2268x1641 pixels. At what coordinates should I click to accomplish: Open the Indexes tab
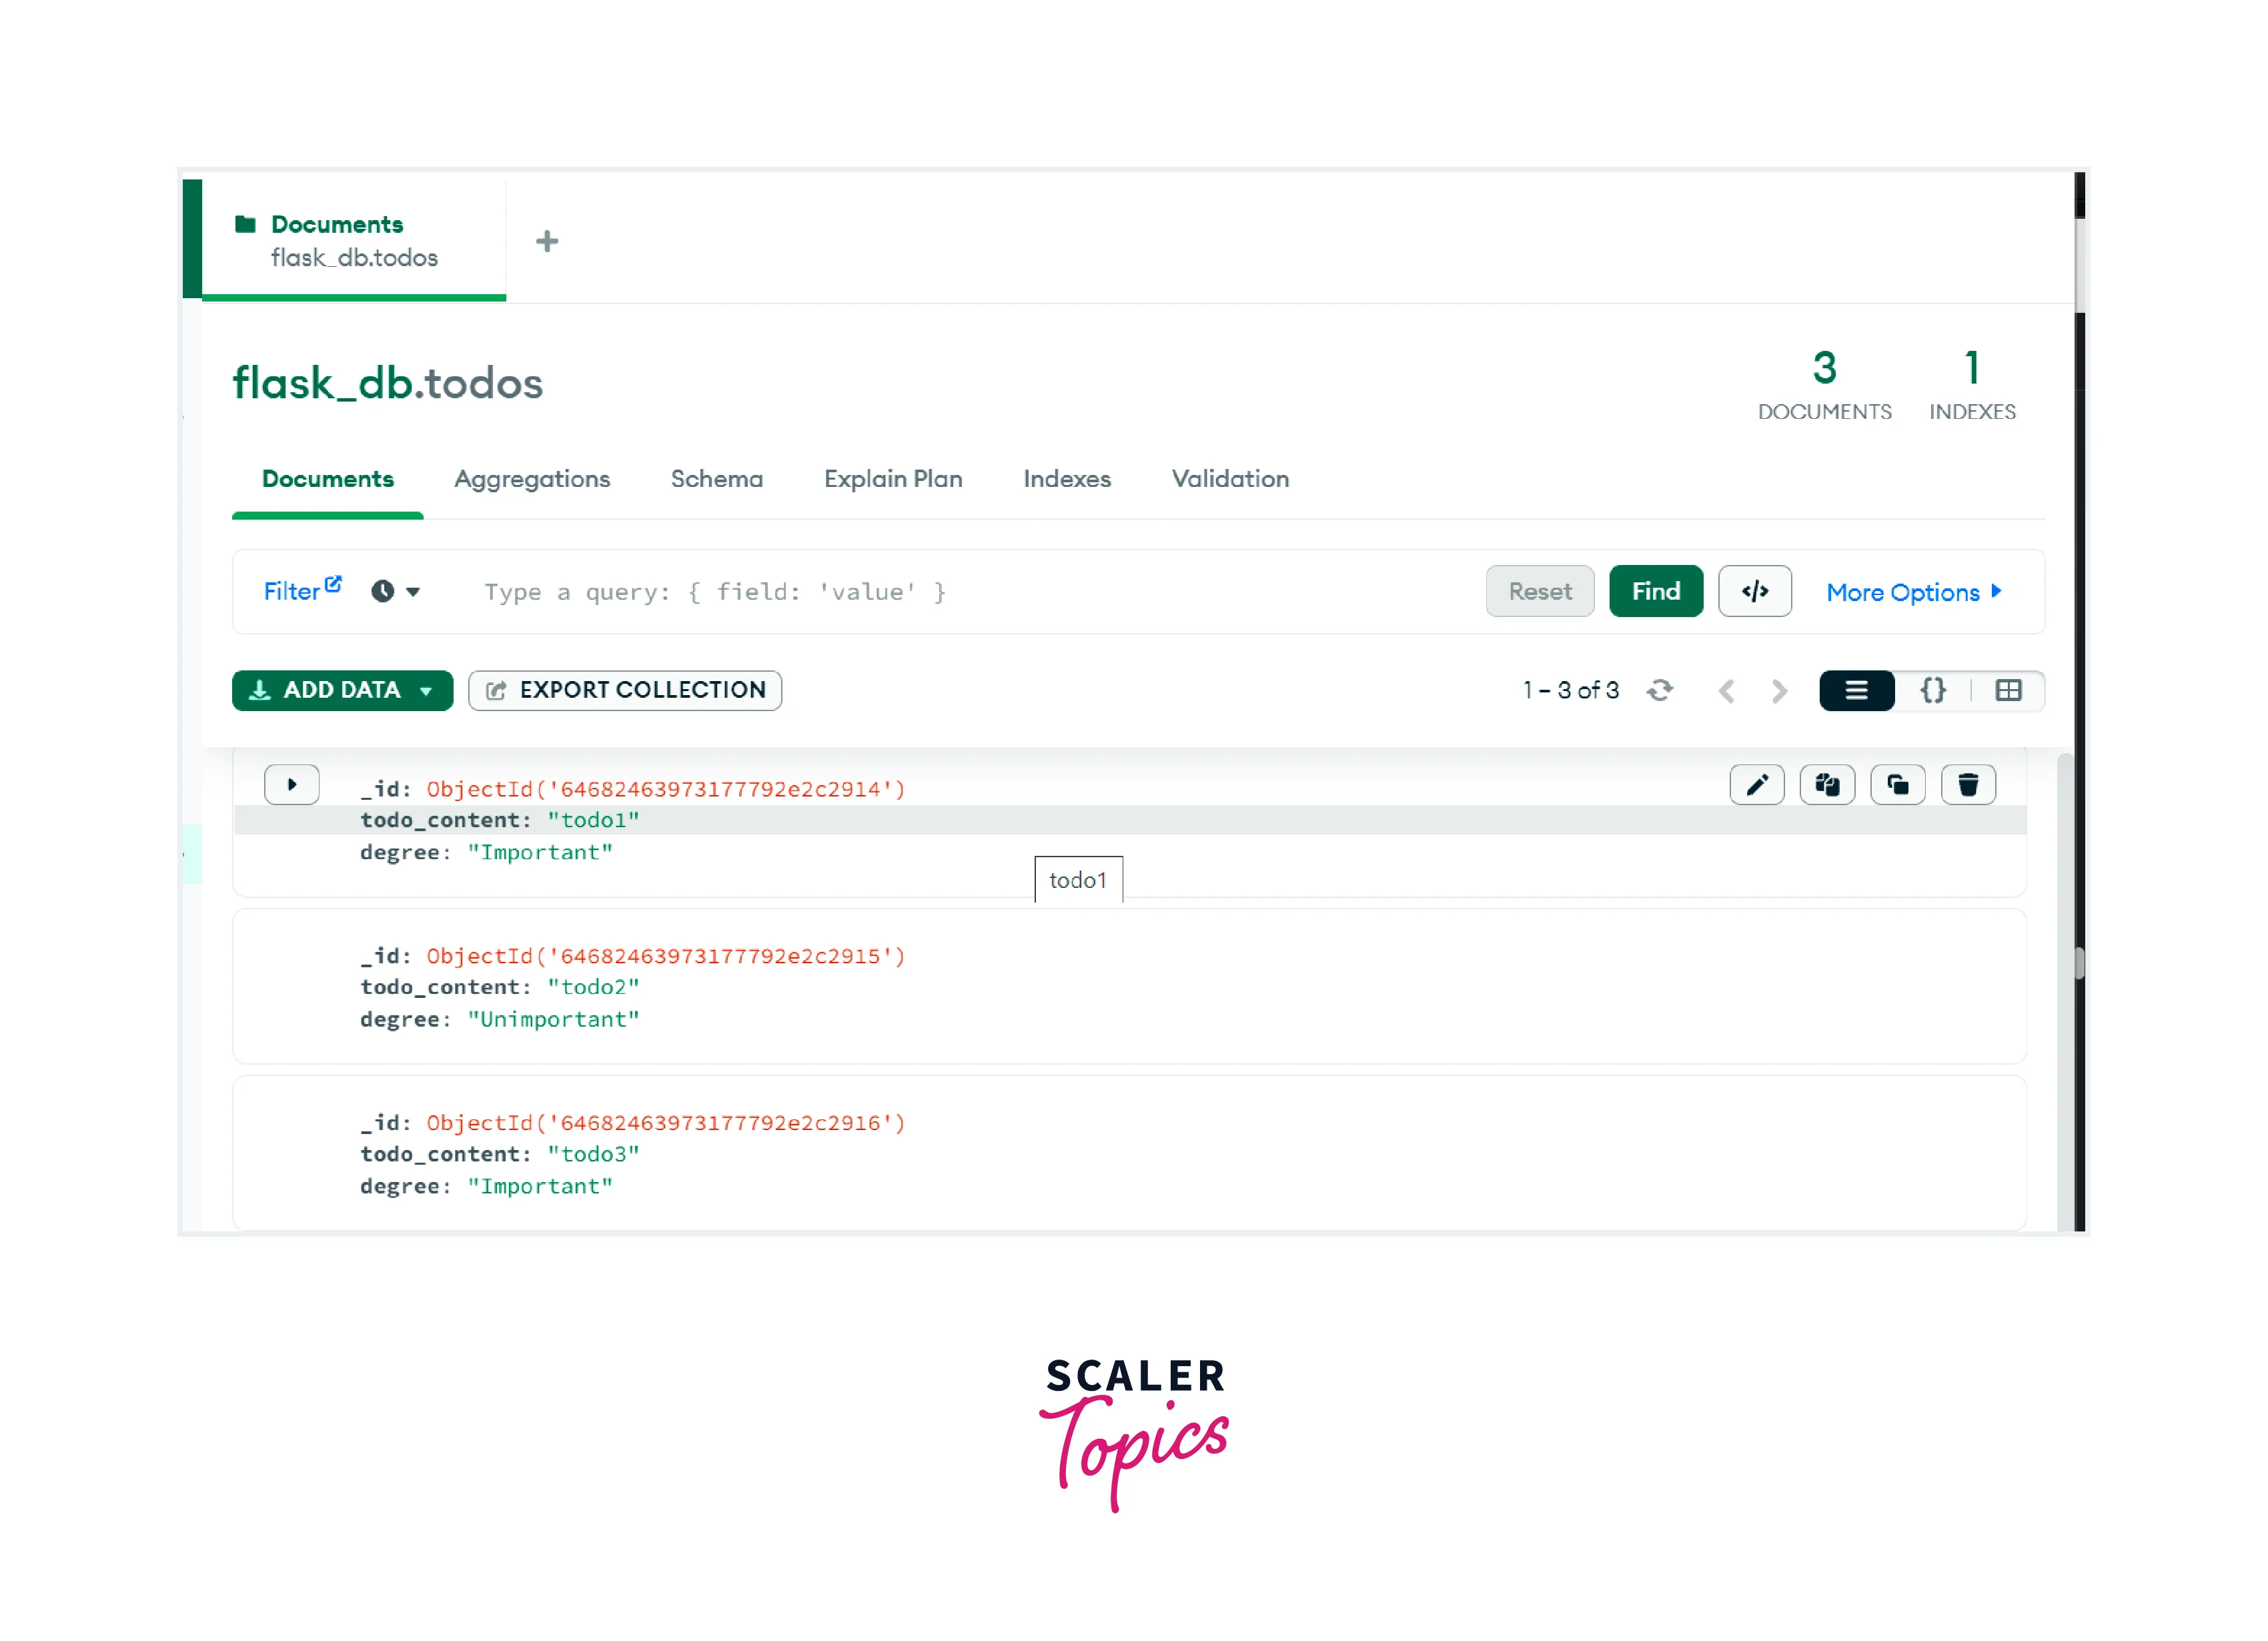point(1067,479)
